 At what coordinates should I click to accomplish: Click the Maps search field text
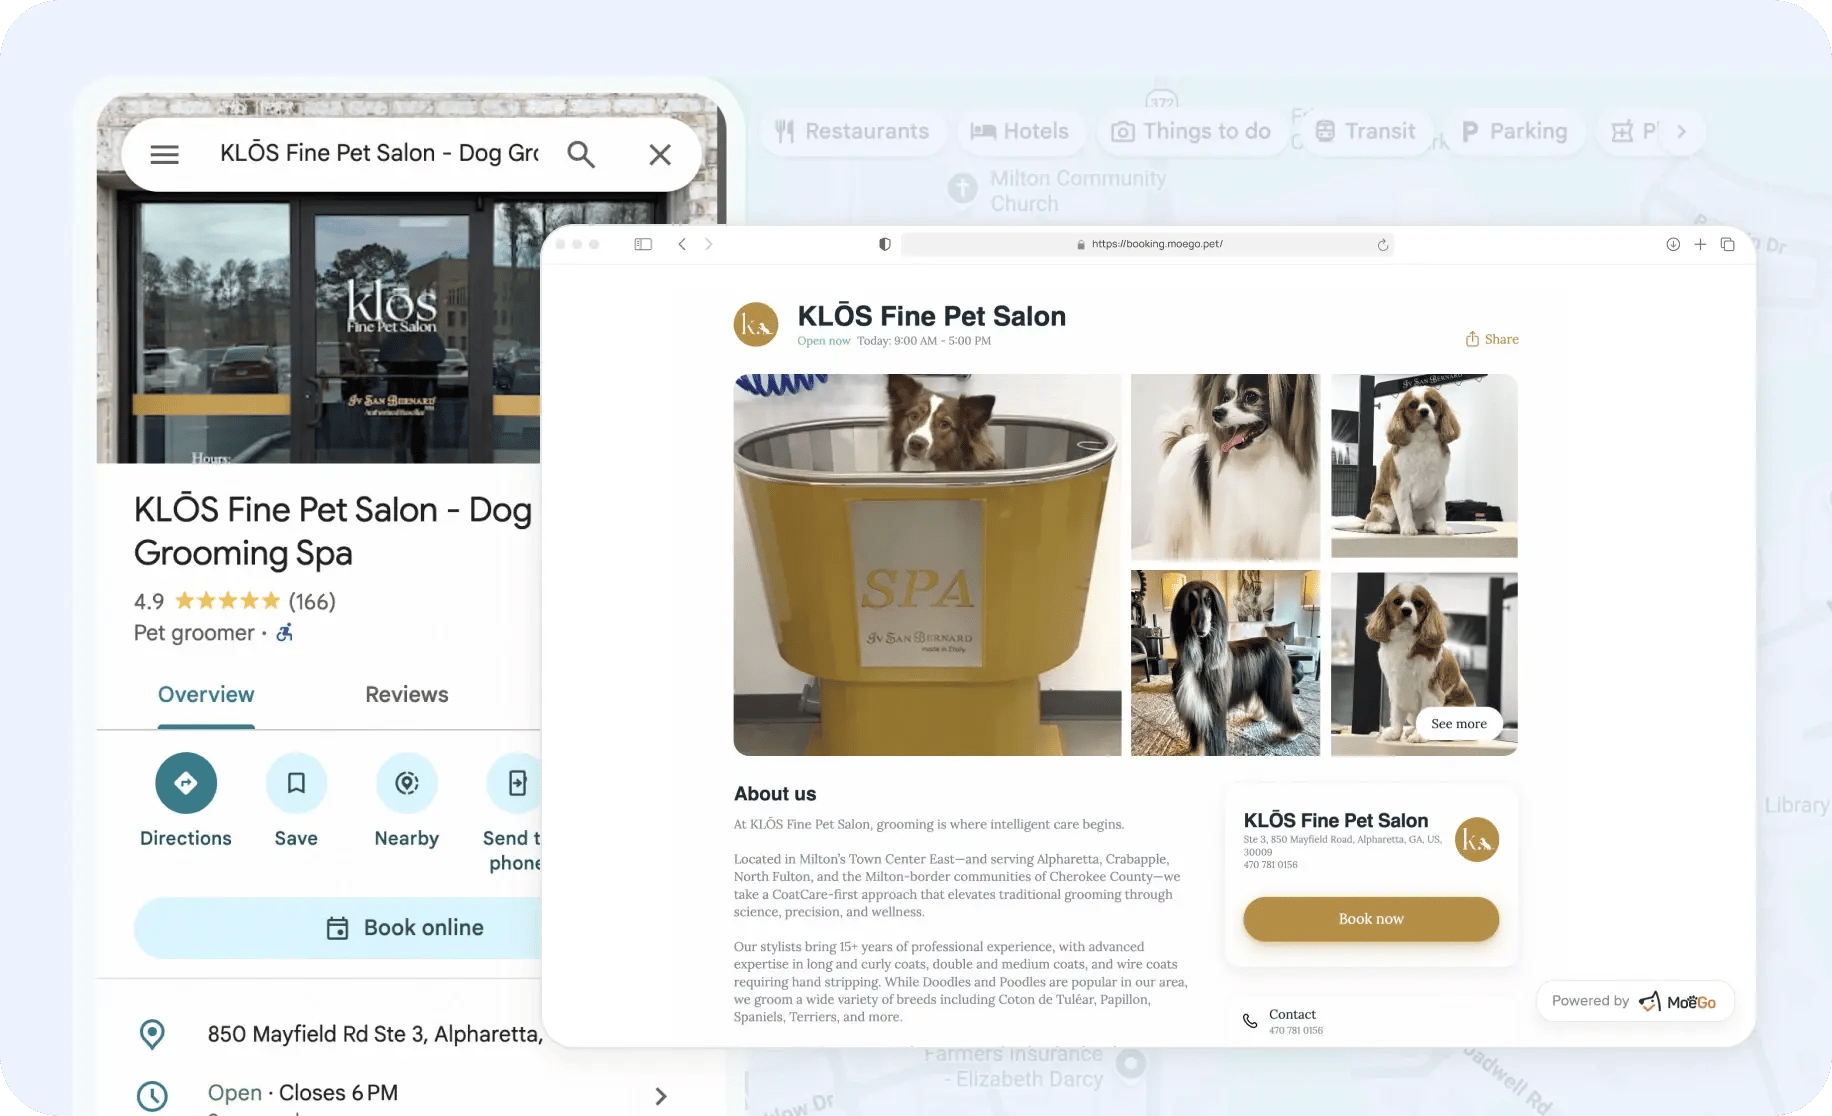379,153
